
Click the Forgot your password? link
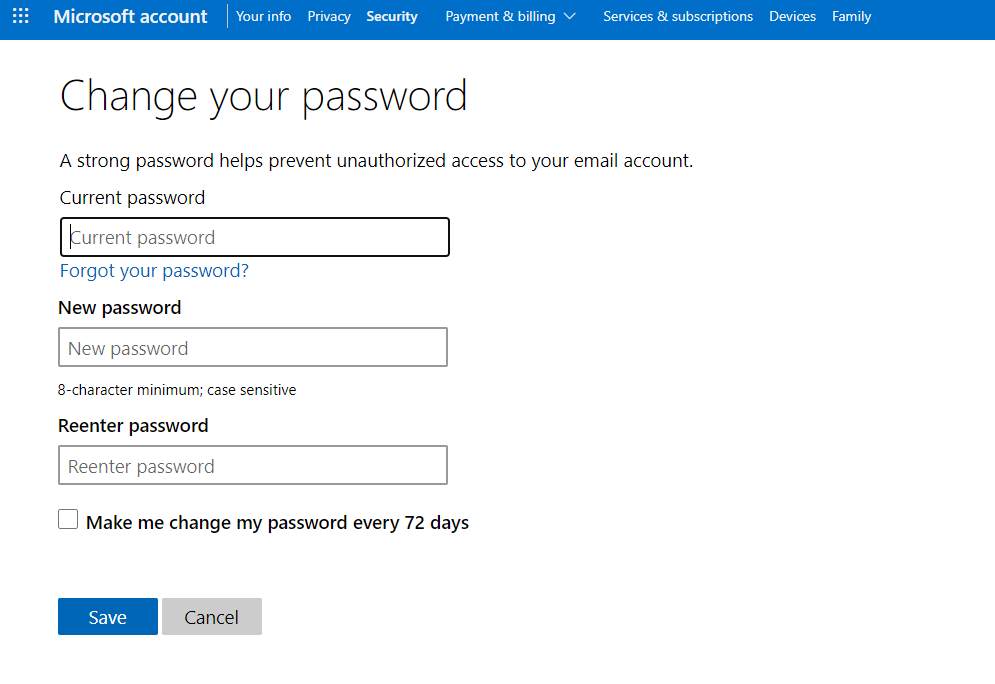154,271
